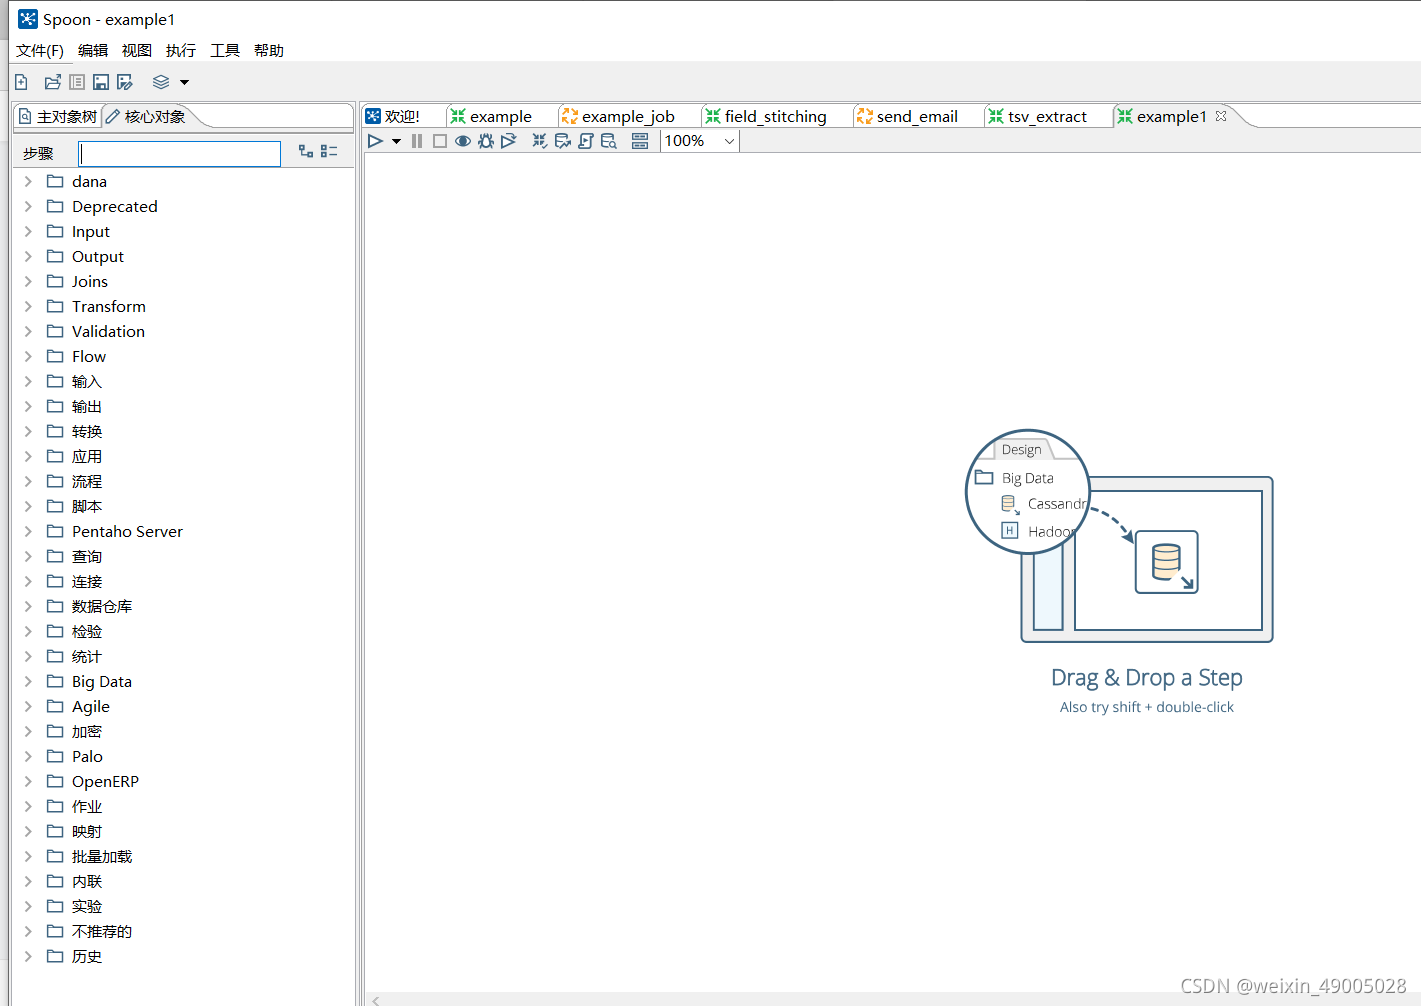1421x1006 pixels.
Task: Focus the 步骤 search input field
Action: [x=180, y=153]
